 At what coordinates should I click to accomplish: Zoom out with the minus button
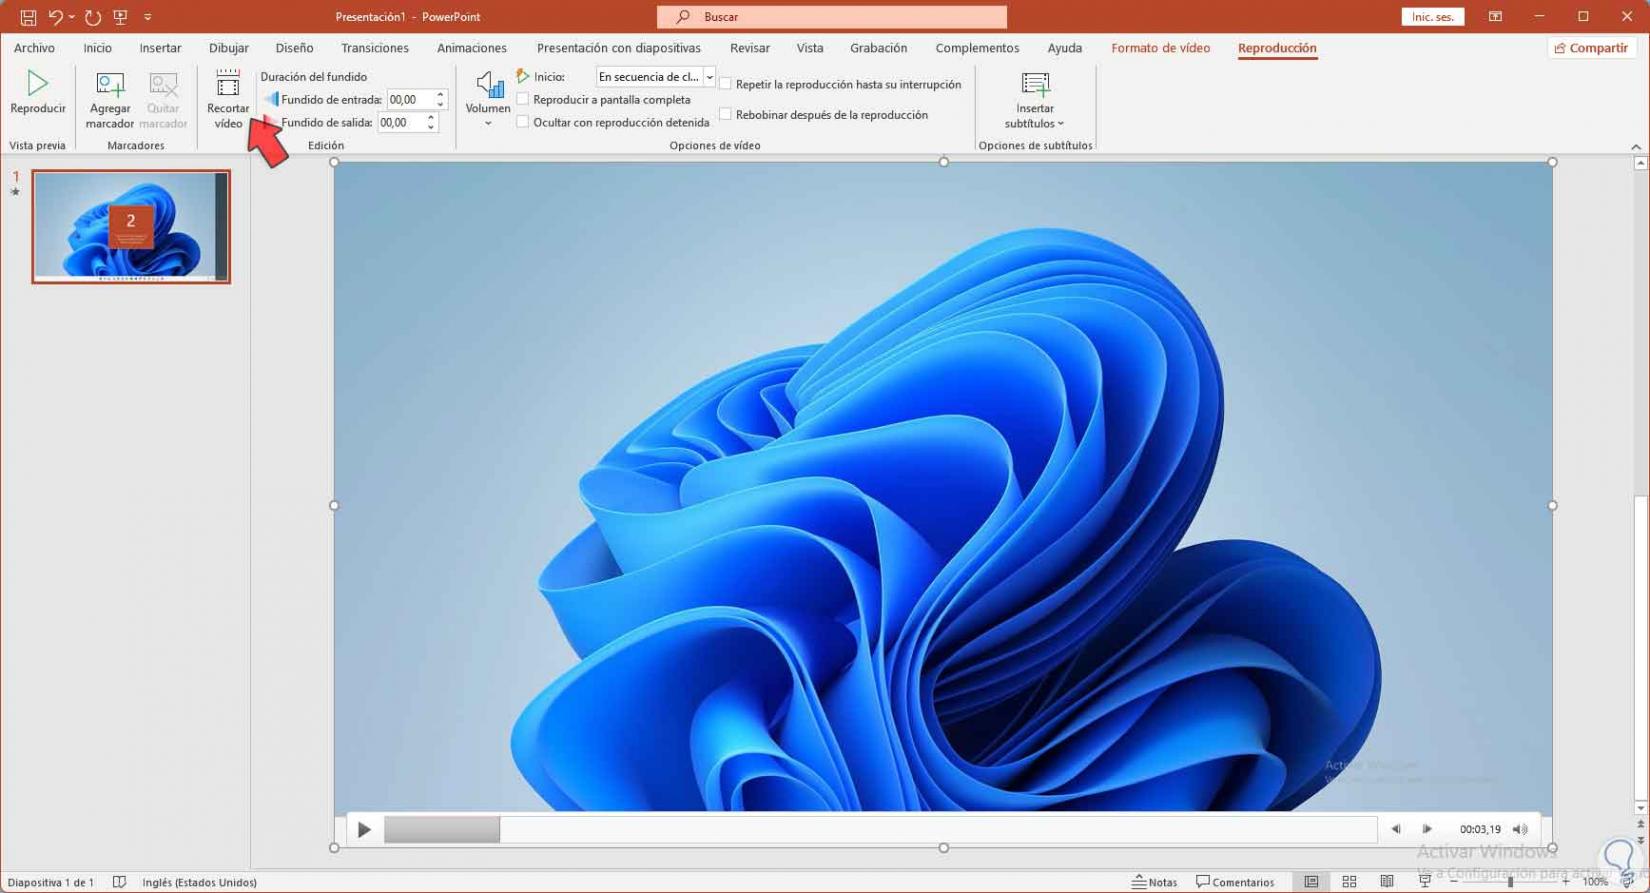(x=1453, y=882)
